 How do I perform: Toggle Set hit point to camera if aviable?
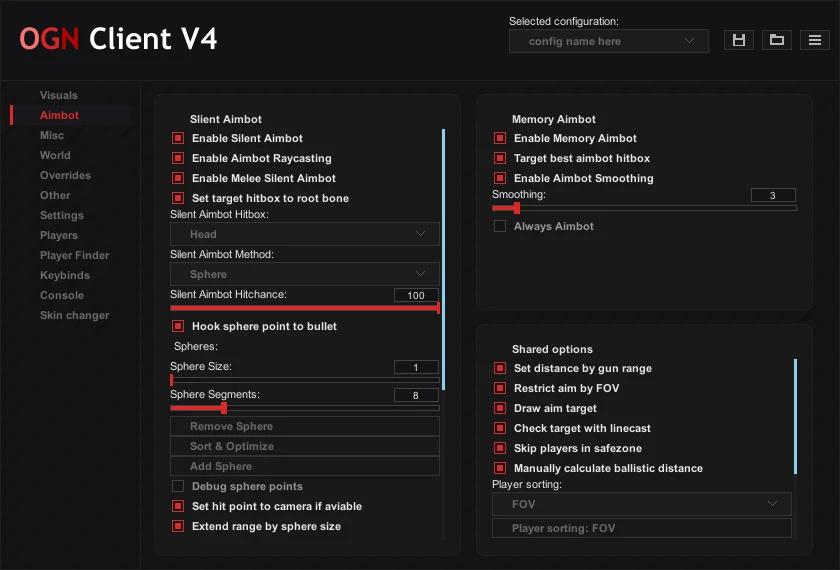[178, 506]
